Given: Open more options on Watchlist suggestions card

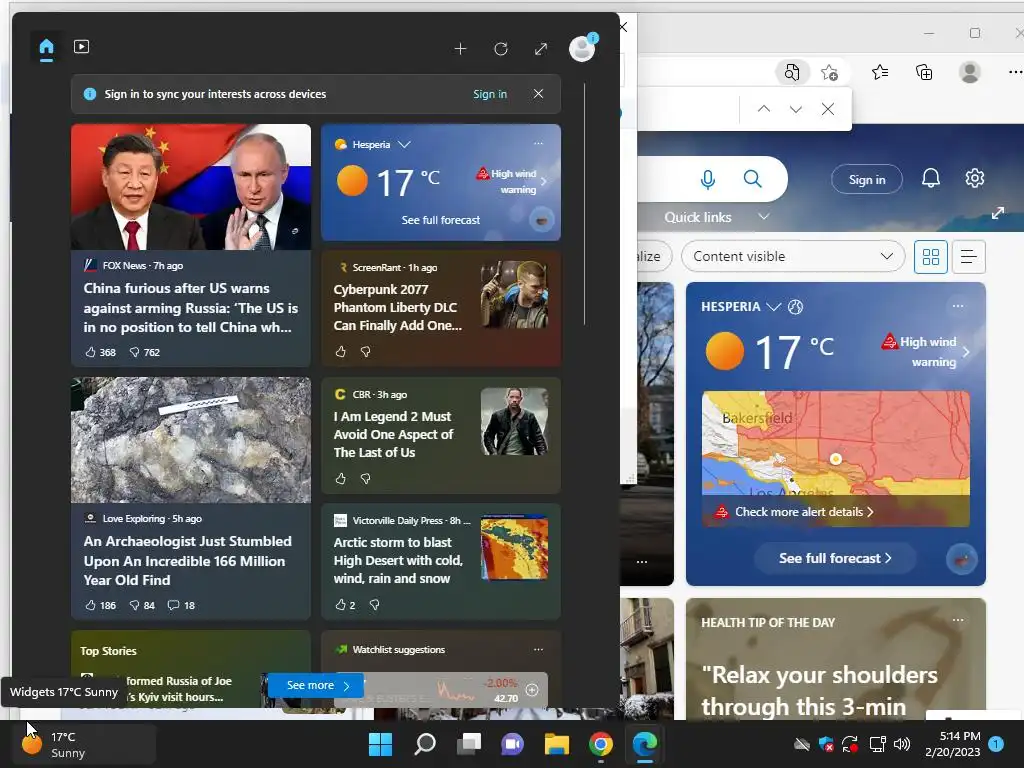Looking at the screenshot, I should tap(538, 649).
